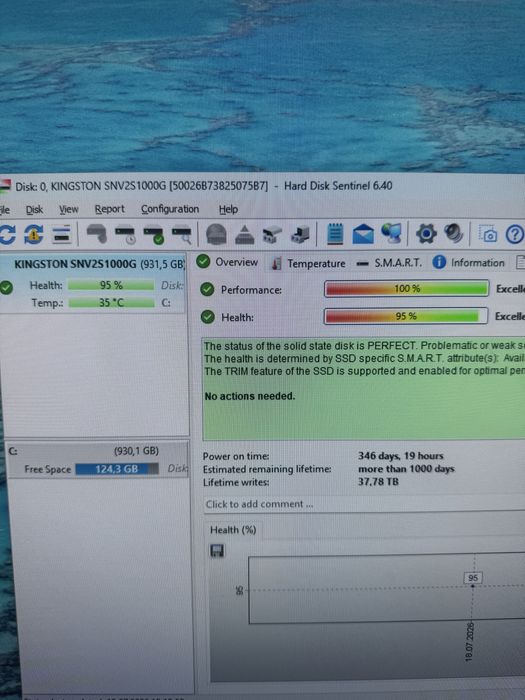The image size is (525, 700).
Task: Click the computer-with-disk toolbar icon
Action: tap(300, 234)
